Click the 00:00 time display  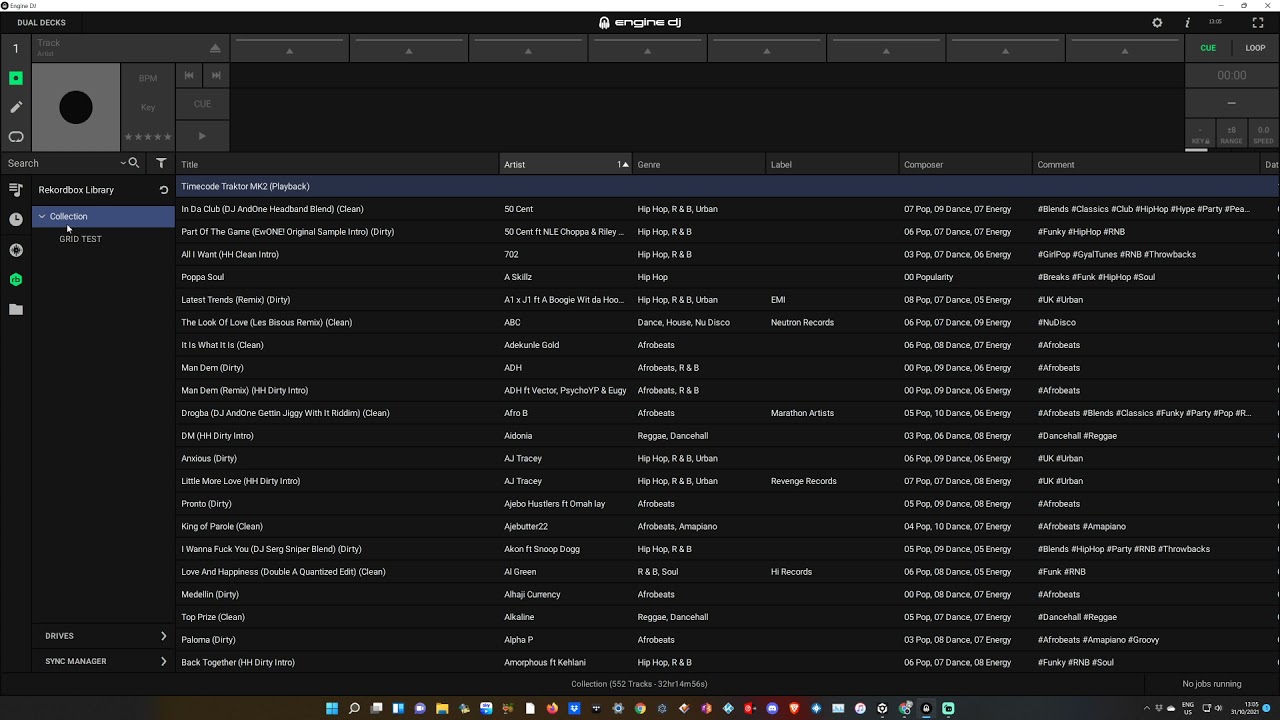pyautogui.click(x=1232, y=75)
